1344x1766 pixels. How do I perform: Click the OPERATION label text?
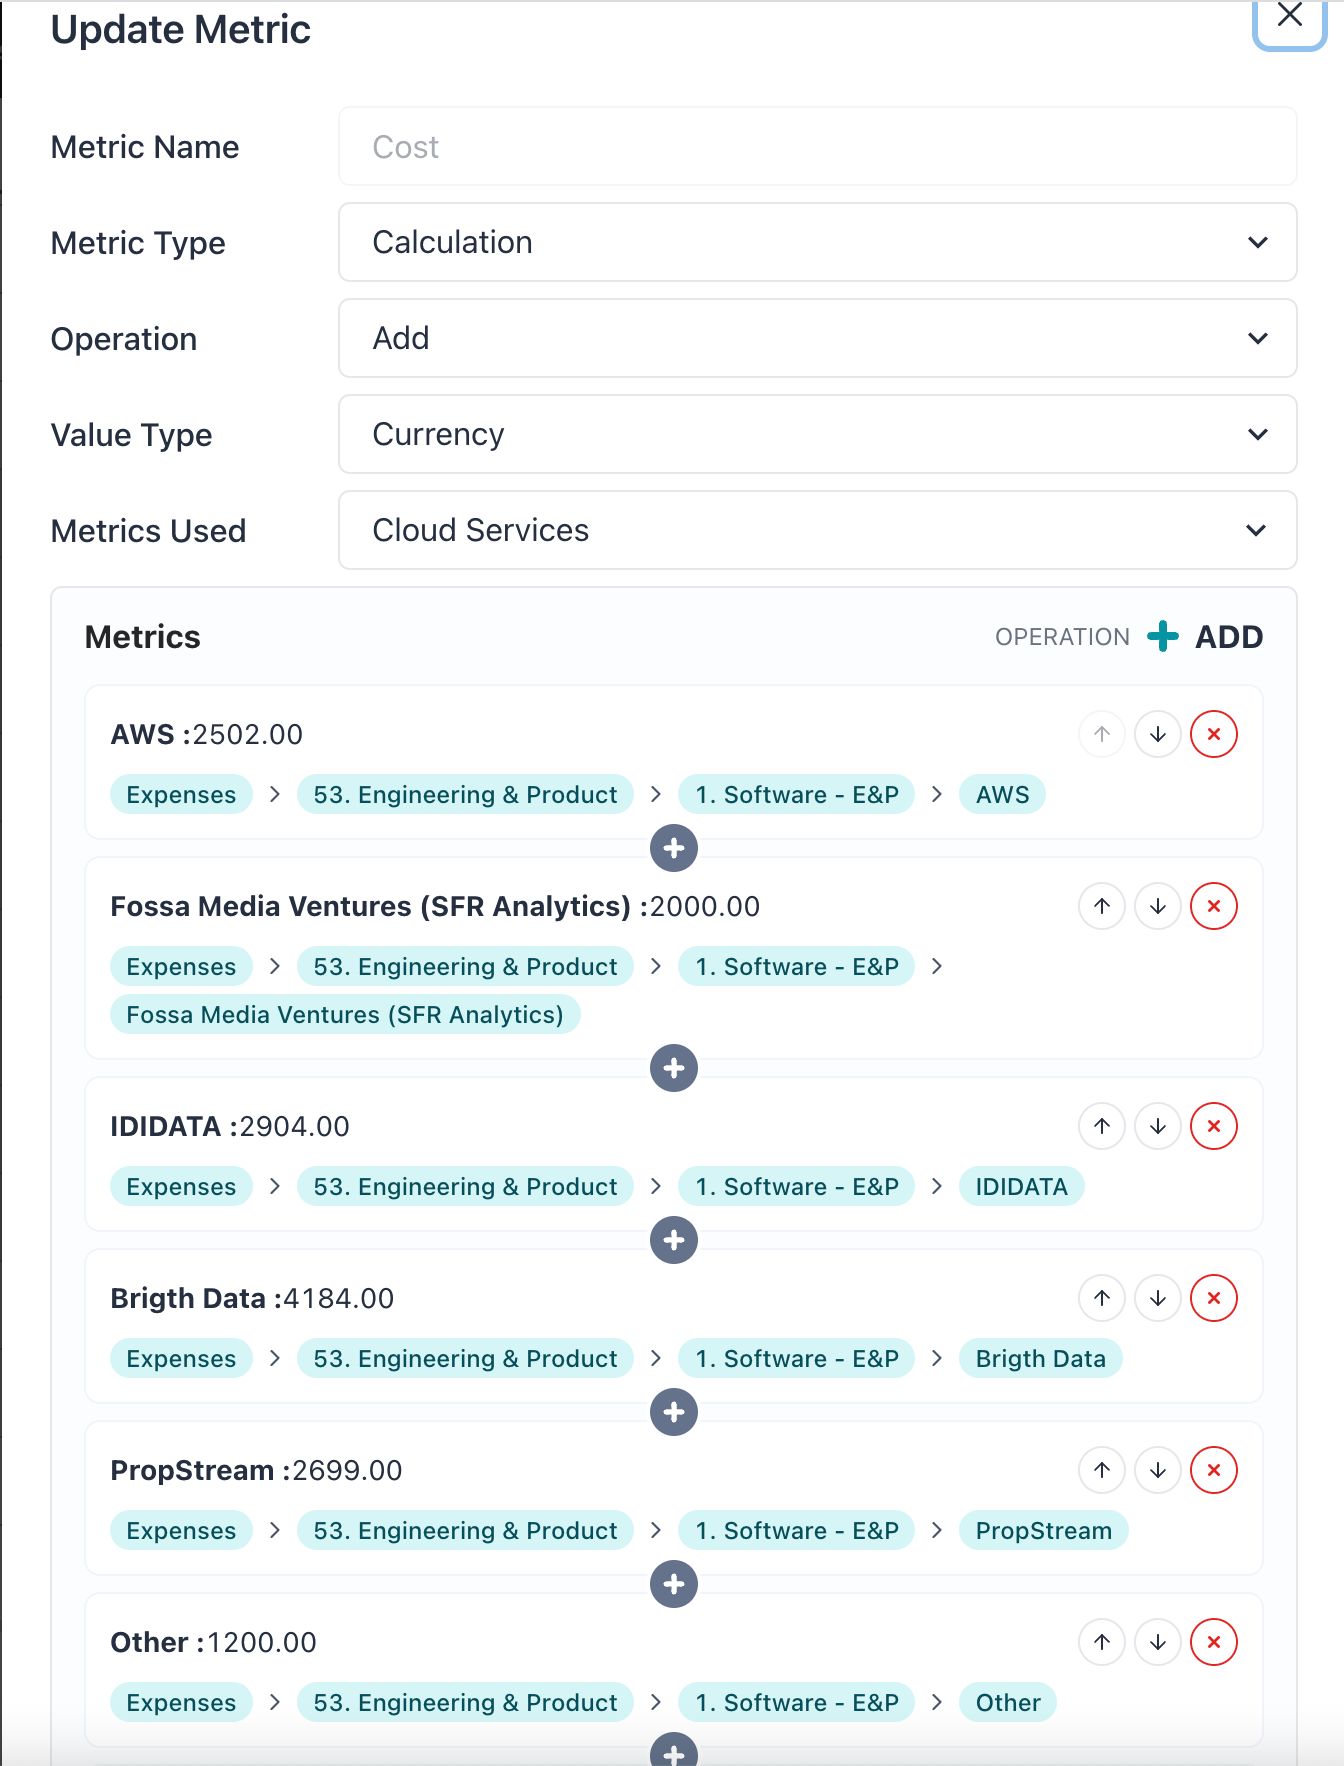(1062, 637)
